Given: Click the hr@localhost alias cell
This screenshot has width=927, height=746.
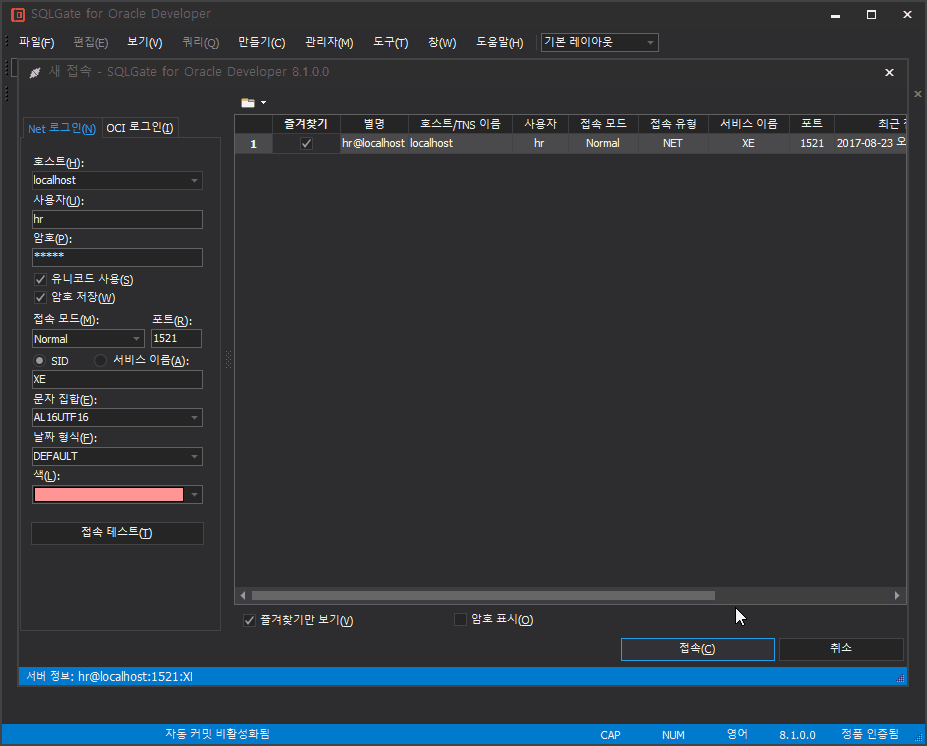Looking at the screenshot, I should click(374, 144).
